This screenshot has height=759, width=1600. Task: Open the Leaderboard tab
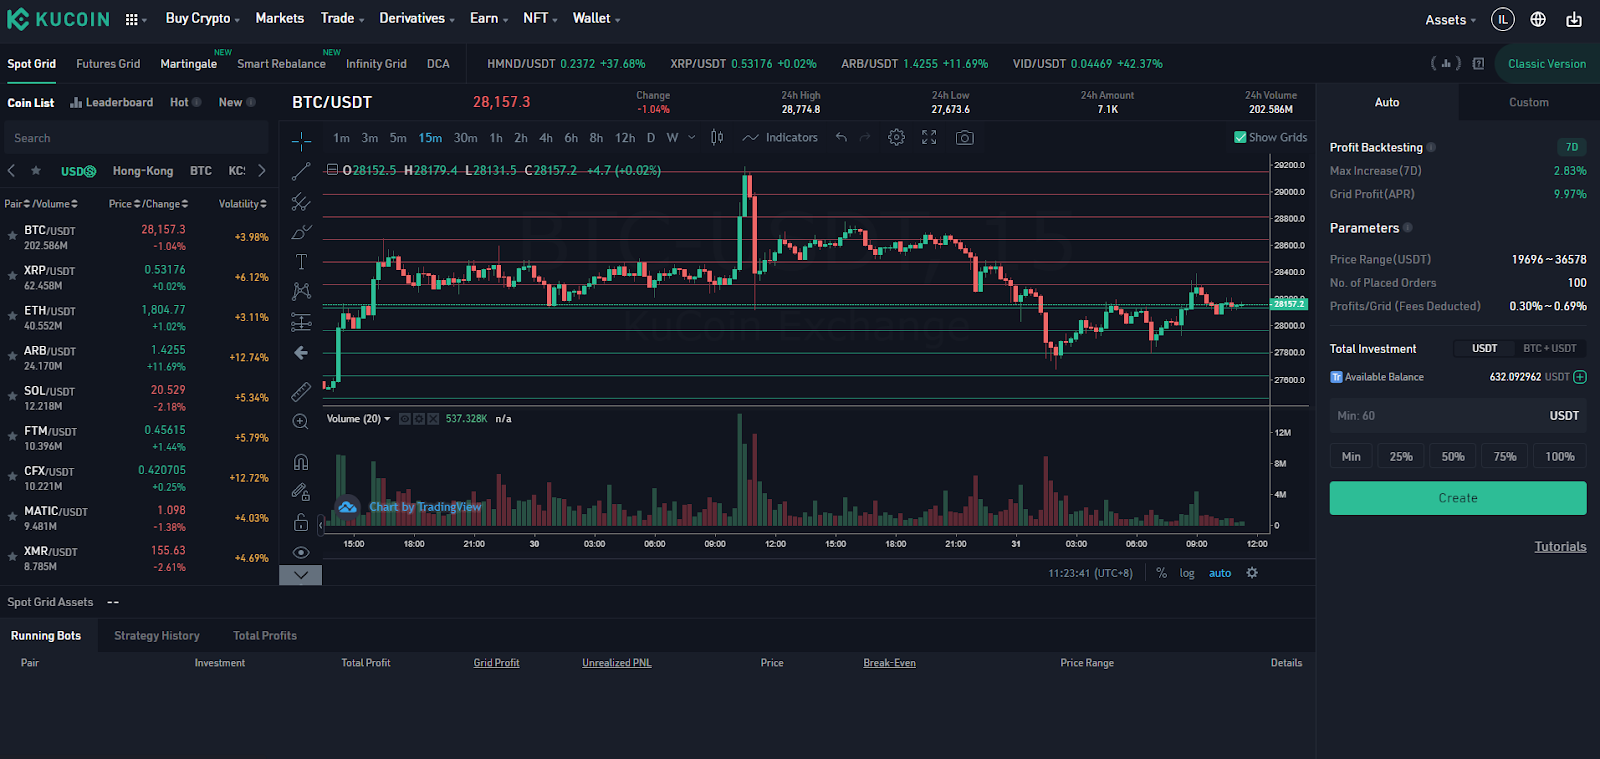coord(112,103)
